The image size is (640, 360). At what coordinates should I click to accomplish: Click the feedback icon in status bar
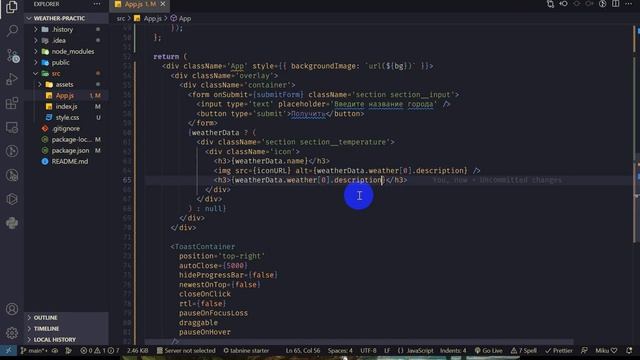[584, 351]
